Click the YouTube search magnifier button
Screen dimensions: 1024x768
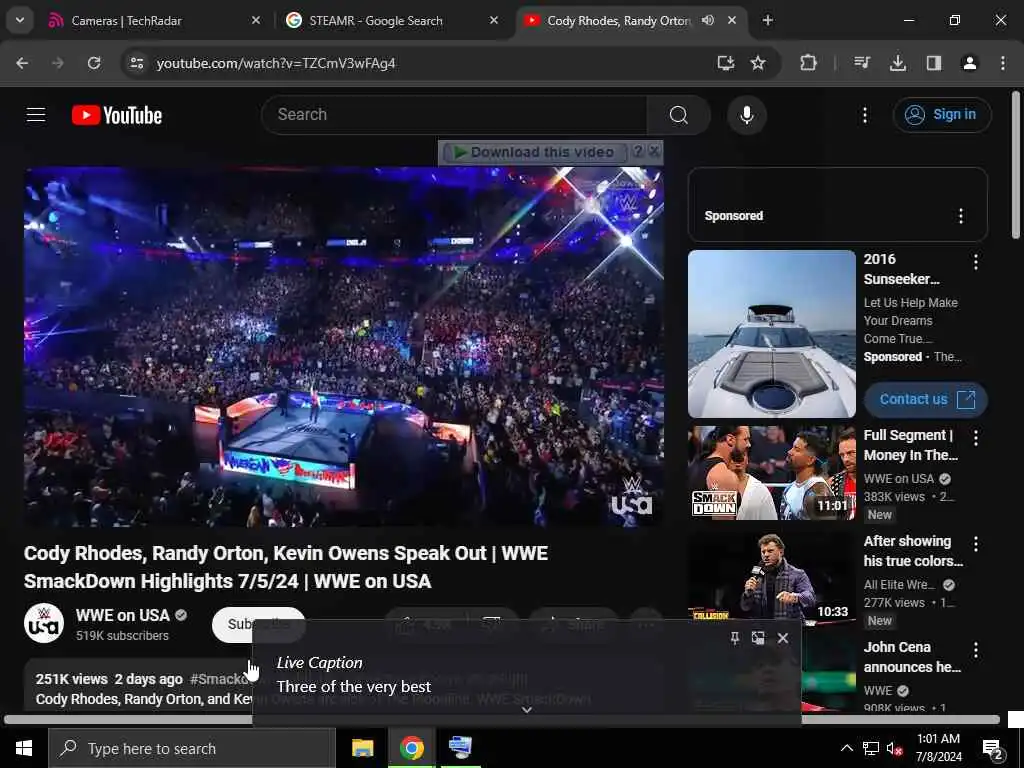[x=679, y=115]
